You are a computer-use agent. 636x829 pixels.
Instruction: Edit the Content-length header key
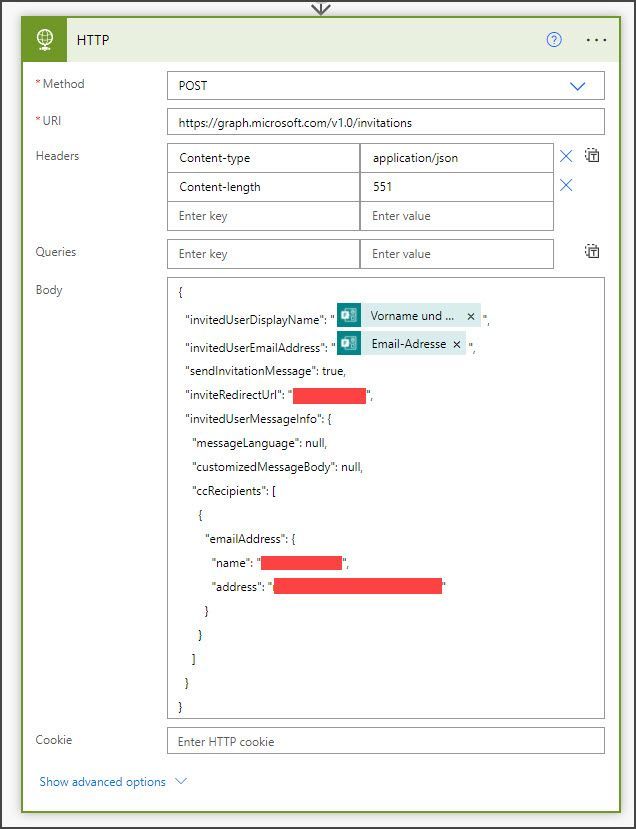(x=263, y=187)
